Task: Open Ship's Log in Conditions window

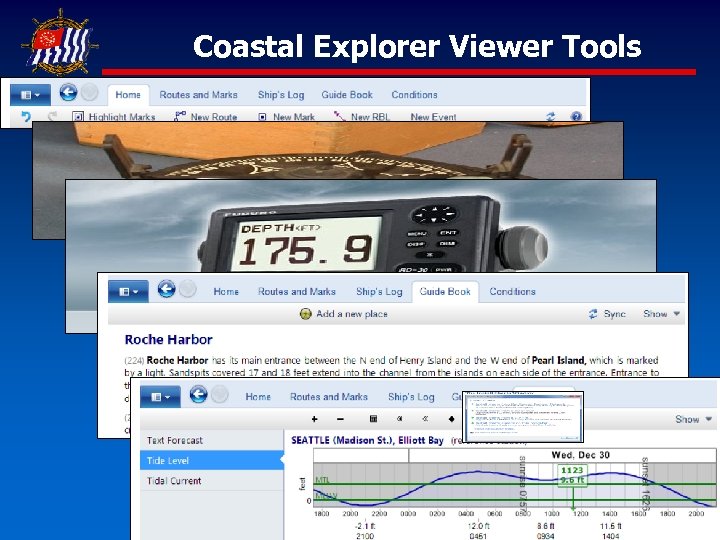Action: tap(411, 397)
